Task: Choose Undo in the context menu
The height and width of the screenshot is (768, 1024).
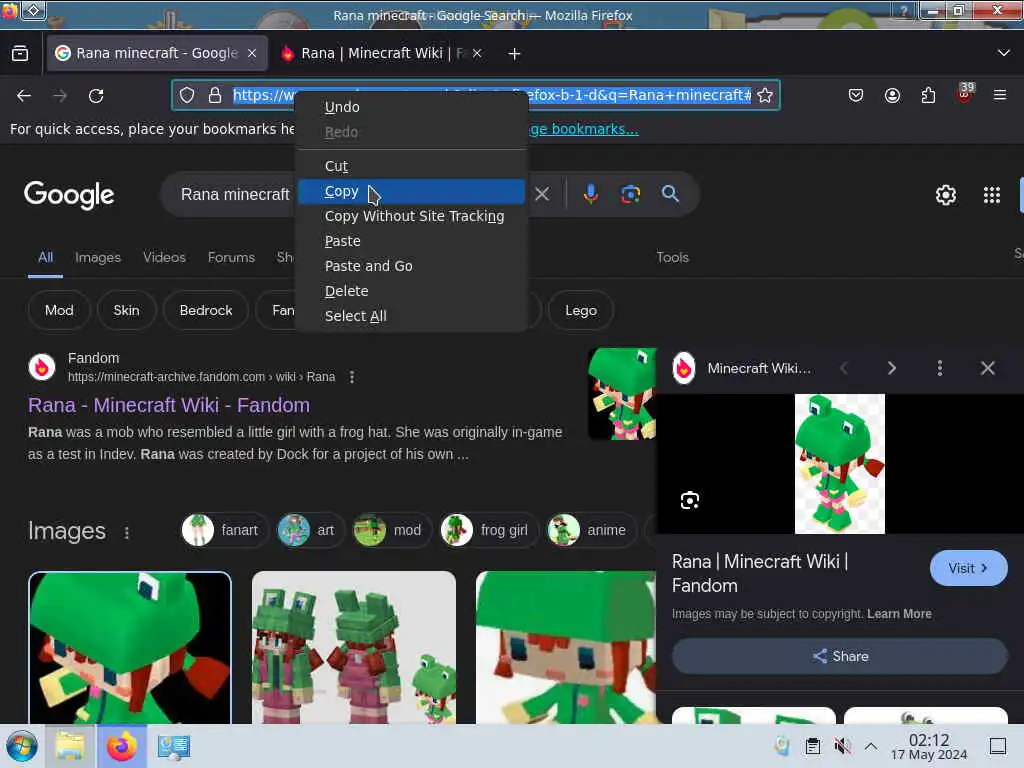Action: point(411,107)
